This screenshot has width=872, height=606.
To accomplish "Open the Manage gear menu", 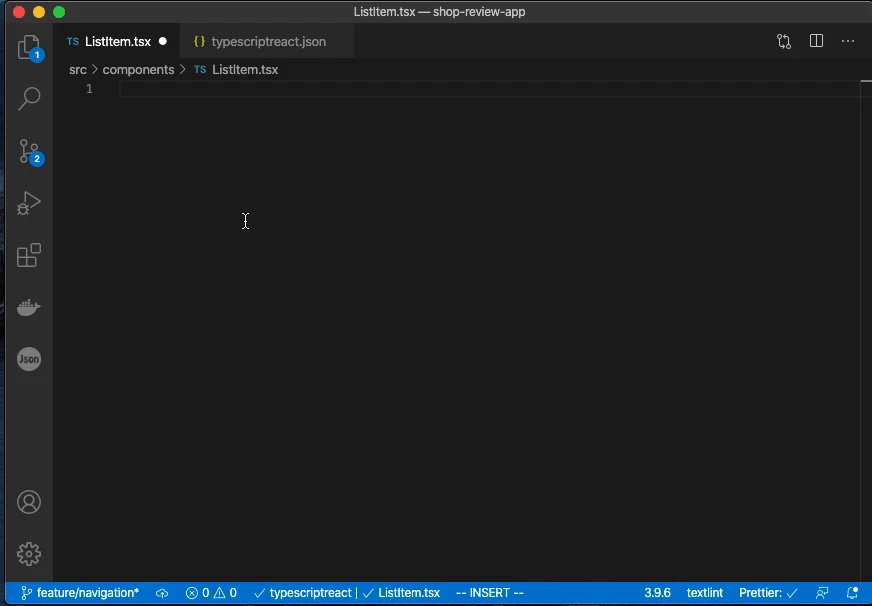I will pyautogui.click(x=29, y=554).
